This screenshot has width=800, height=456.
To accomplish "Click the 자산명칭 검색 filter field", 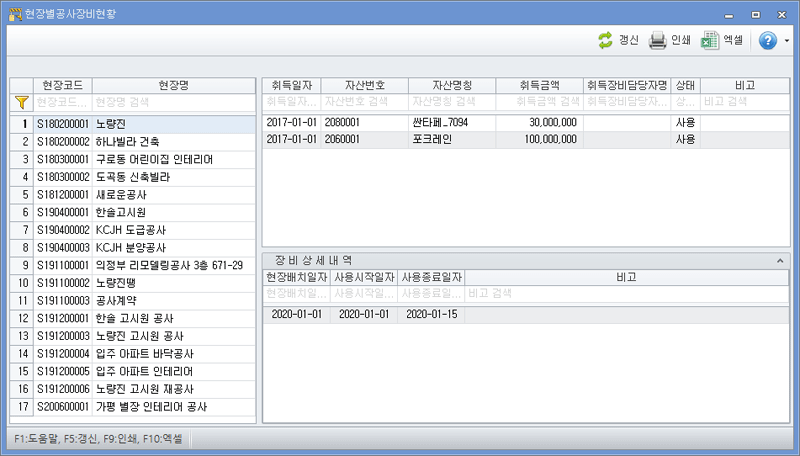I will tap(452, 102).
